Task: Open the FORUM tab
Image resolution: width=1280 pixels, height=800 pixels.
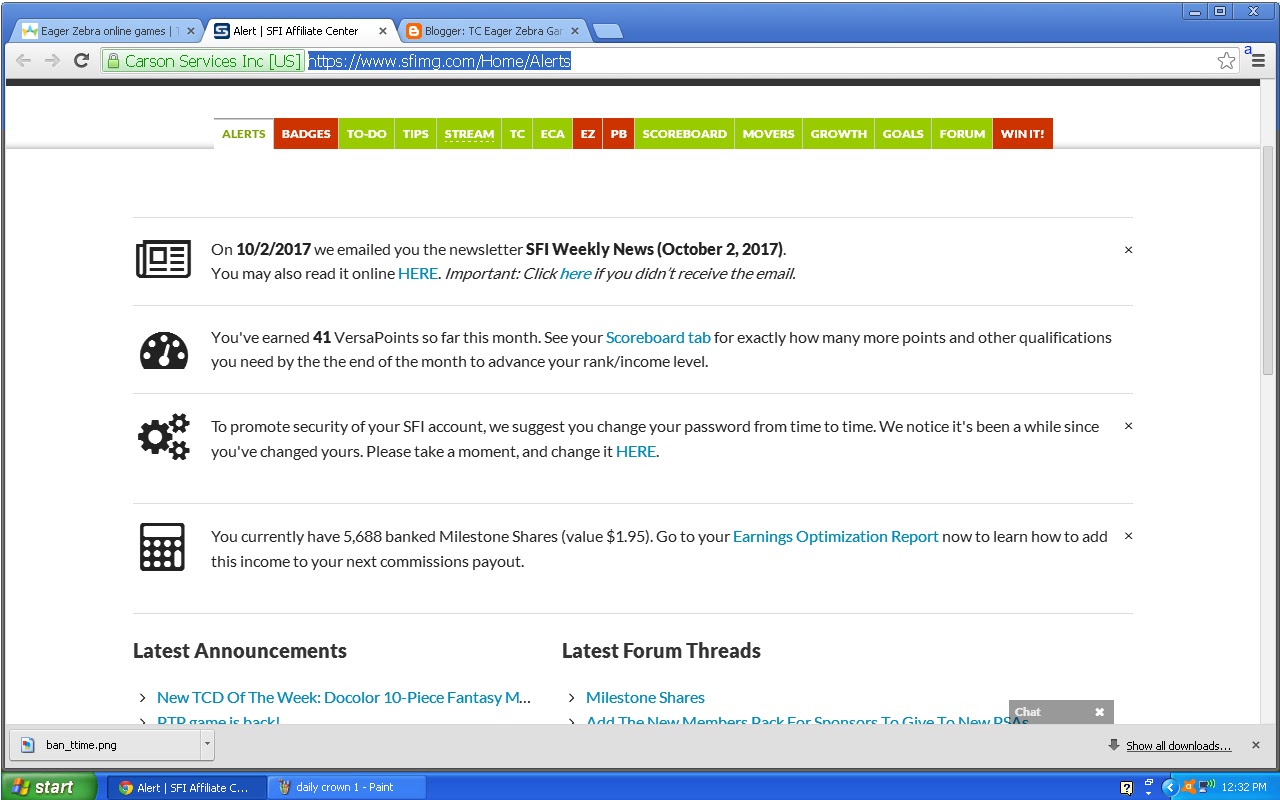Action: pos(962,134)
